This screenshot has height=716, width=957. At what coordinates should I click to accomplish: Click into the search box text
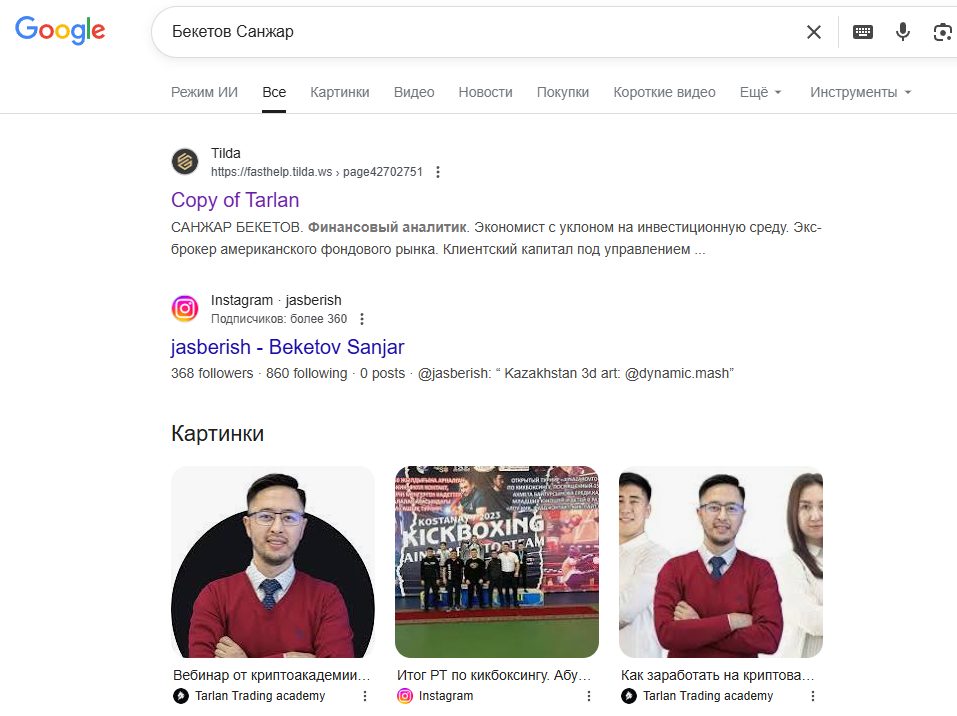pos(233,32)
